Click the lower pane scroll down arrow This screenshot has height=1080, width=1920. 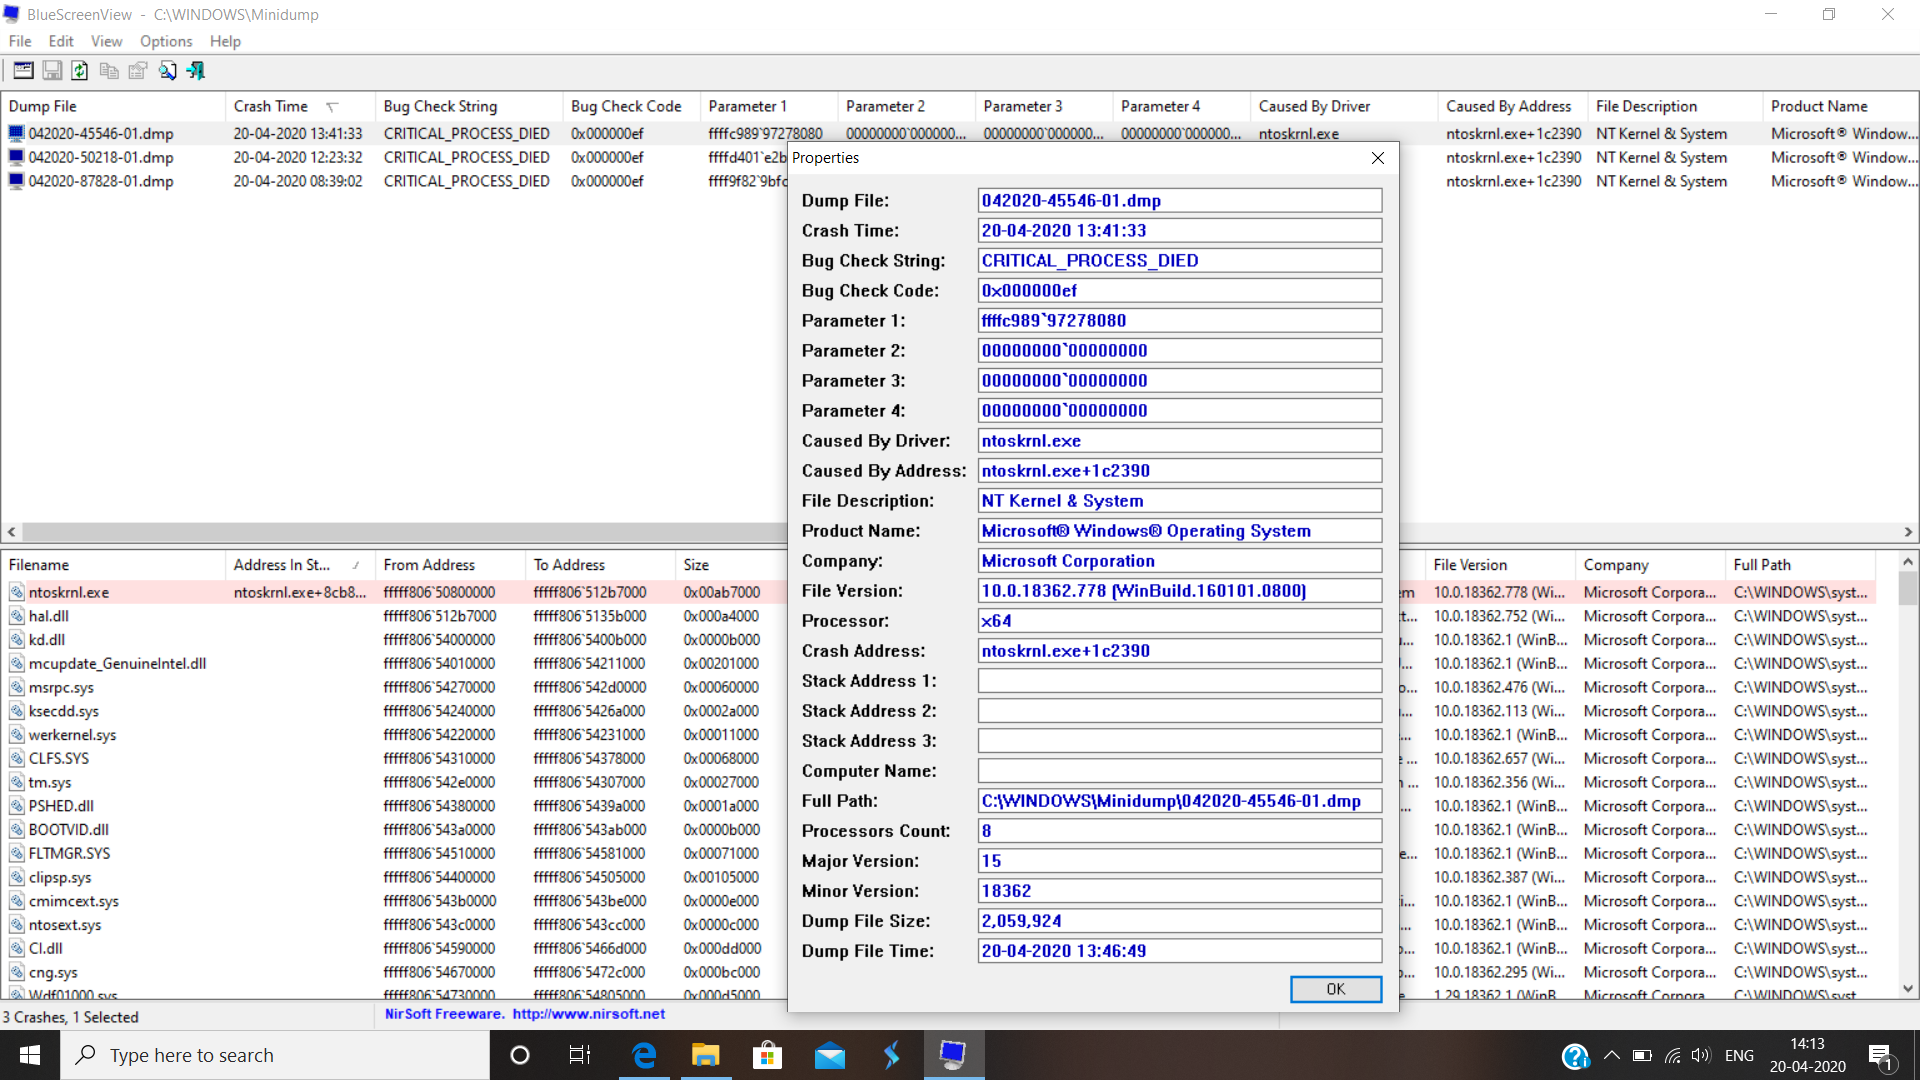(1908, 988)
